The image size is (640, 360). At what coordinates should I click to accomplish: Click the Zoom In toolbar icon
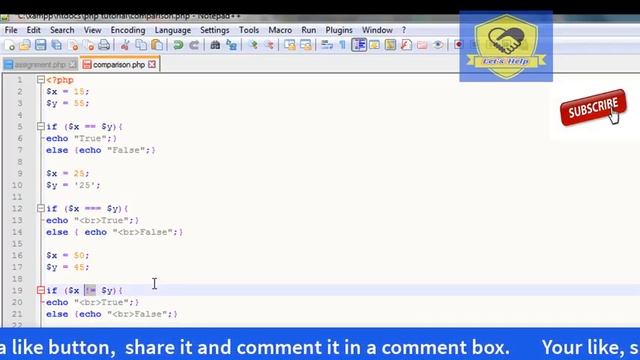click(253, 45)
